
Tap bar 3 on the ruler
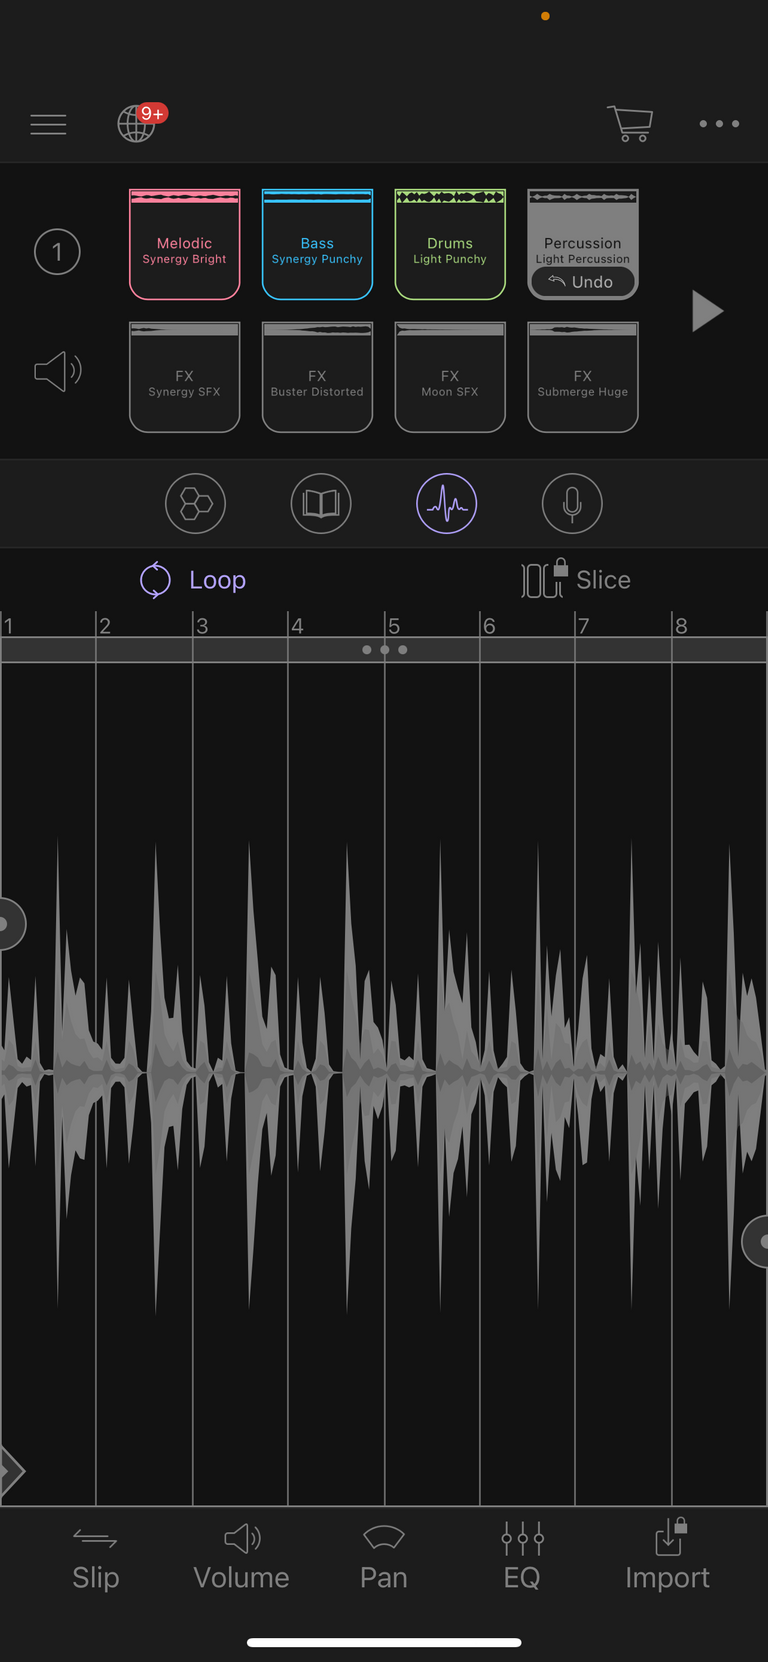pyautogui.click(x=202, y=626)
